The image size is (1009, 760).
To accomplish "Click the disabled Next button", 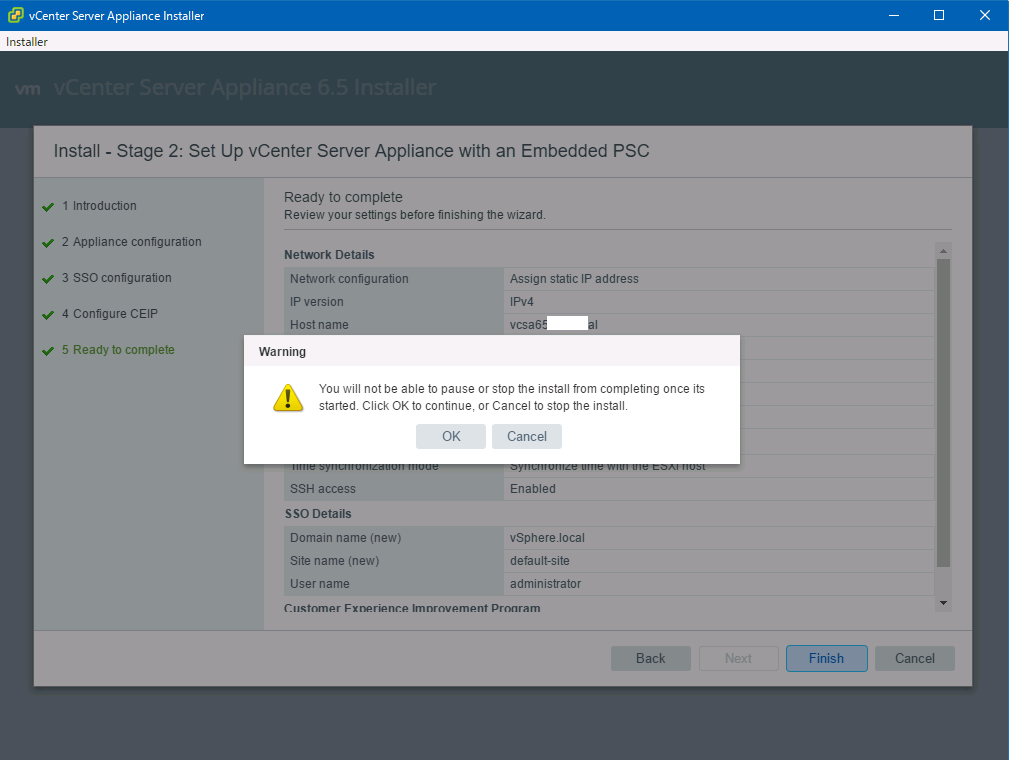I will point(738,658).
